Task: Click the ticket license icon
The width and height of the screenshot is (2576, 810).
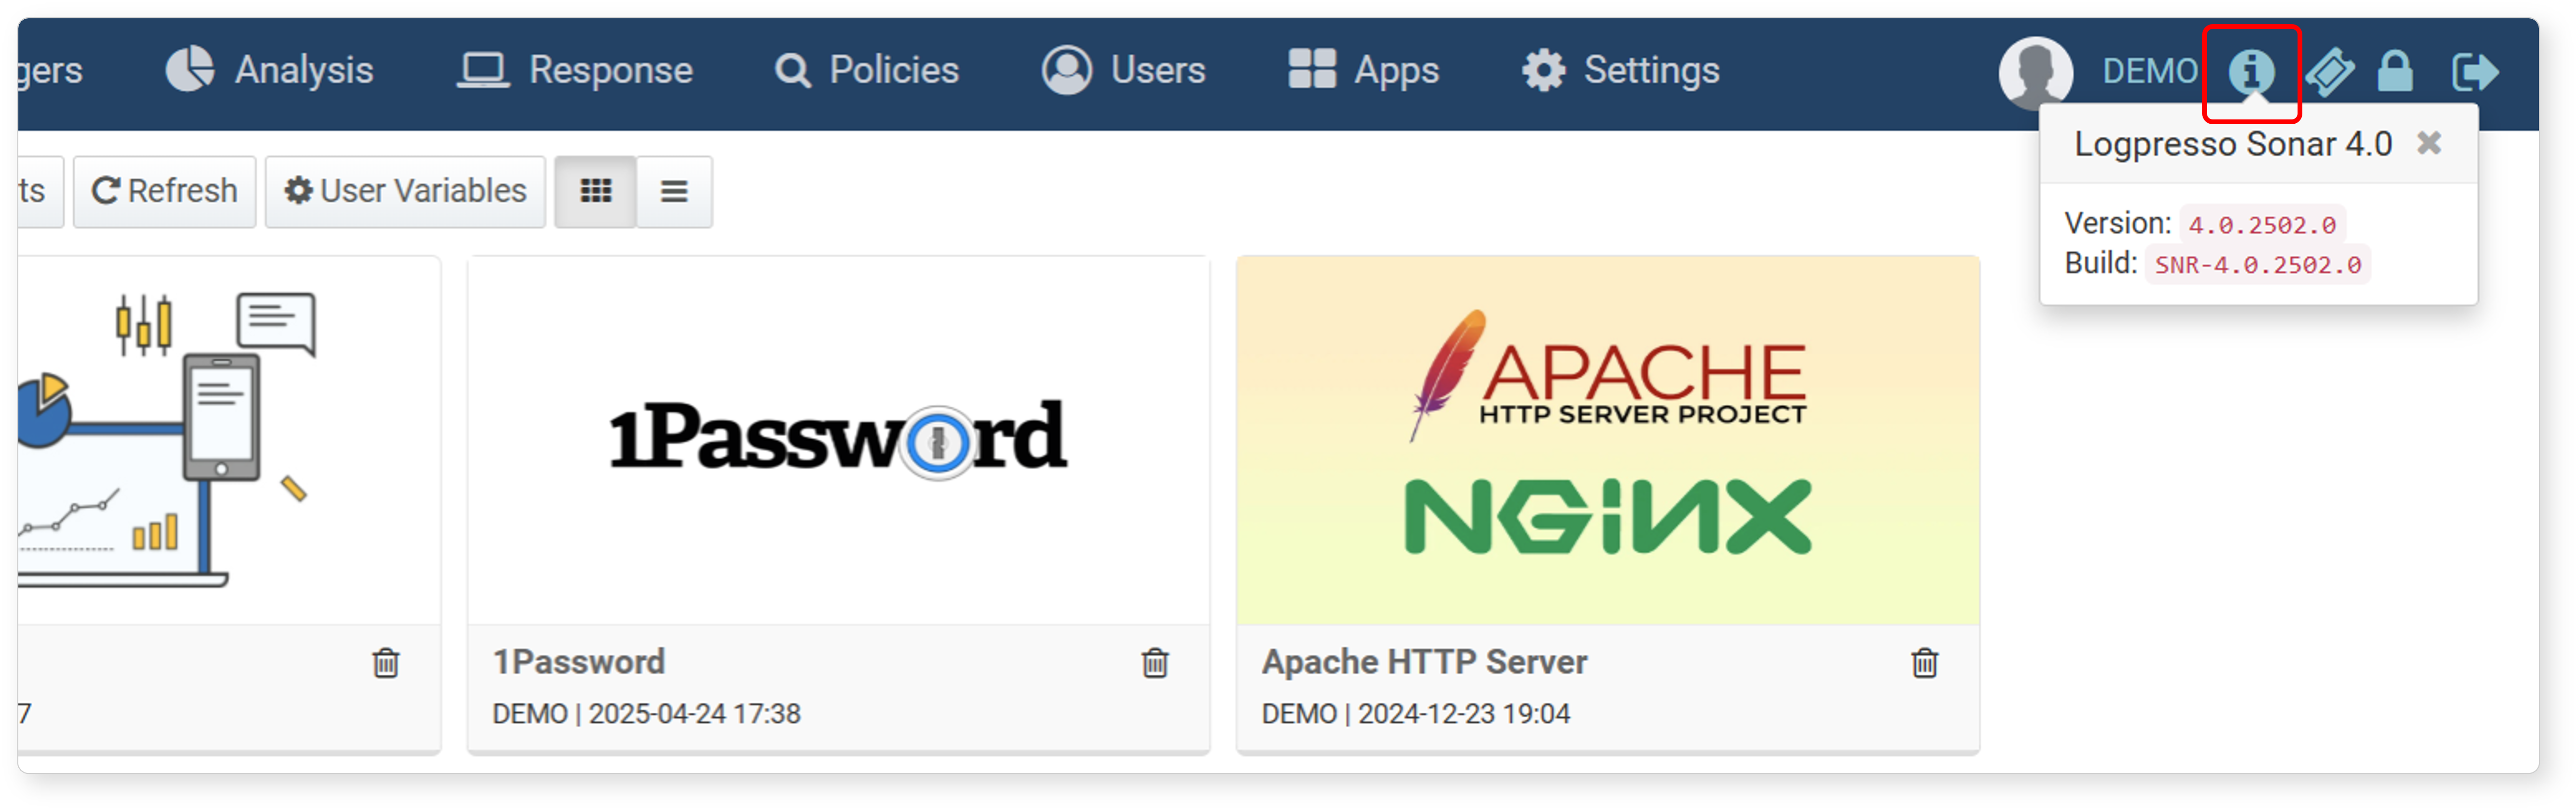Action: [x=2330, y=72]
